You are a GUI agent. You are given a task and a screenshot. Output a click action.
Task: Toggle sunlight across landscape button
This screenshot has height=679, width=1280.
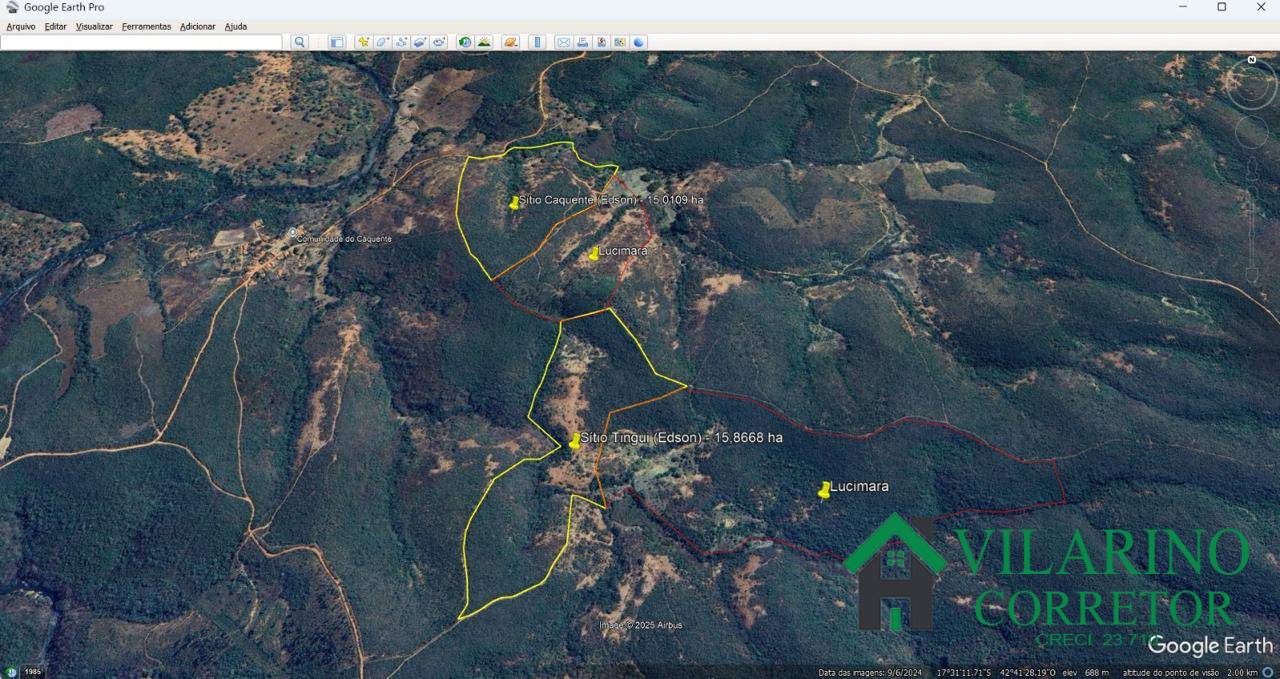click(x=484, y=42)
